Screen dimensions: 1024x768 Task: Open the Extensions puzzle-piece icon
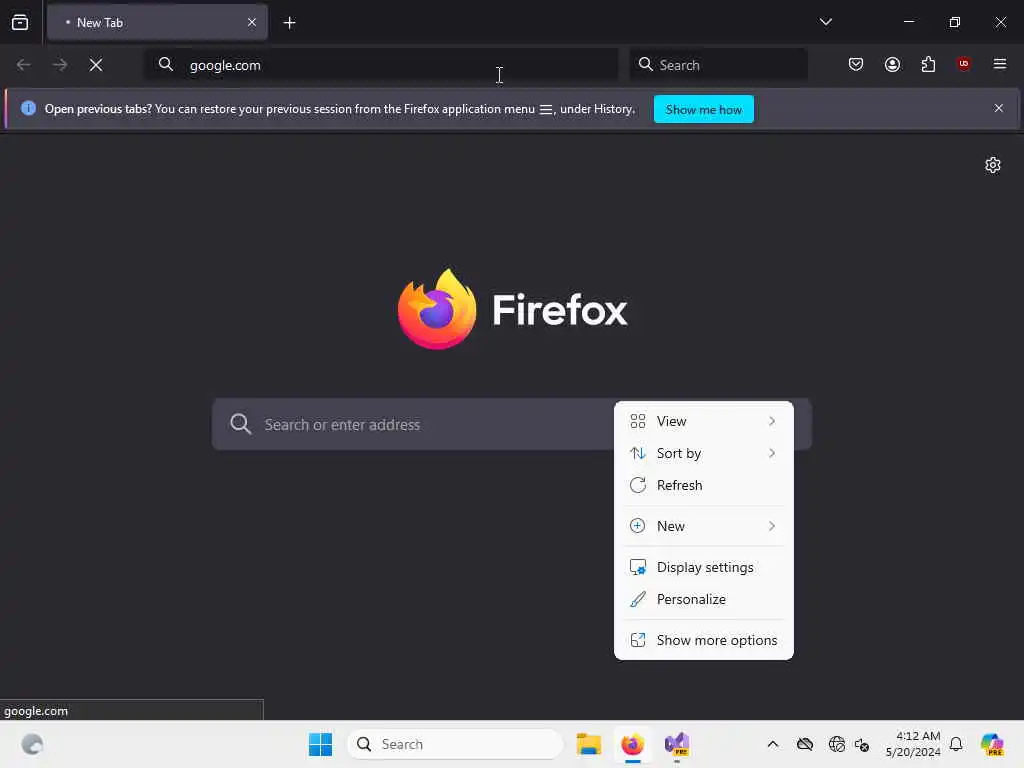pos(928,64)
